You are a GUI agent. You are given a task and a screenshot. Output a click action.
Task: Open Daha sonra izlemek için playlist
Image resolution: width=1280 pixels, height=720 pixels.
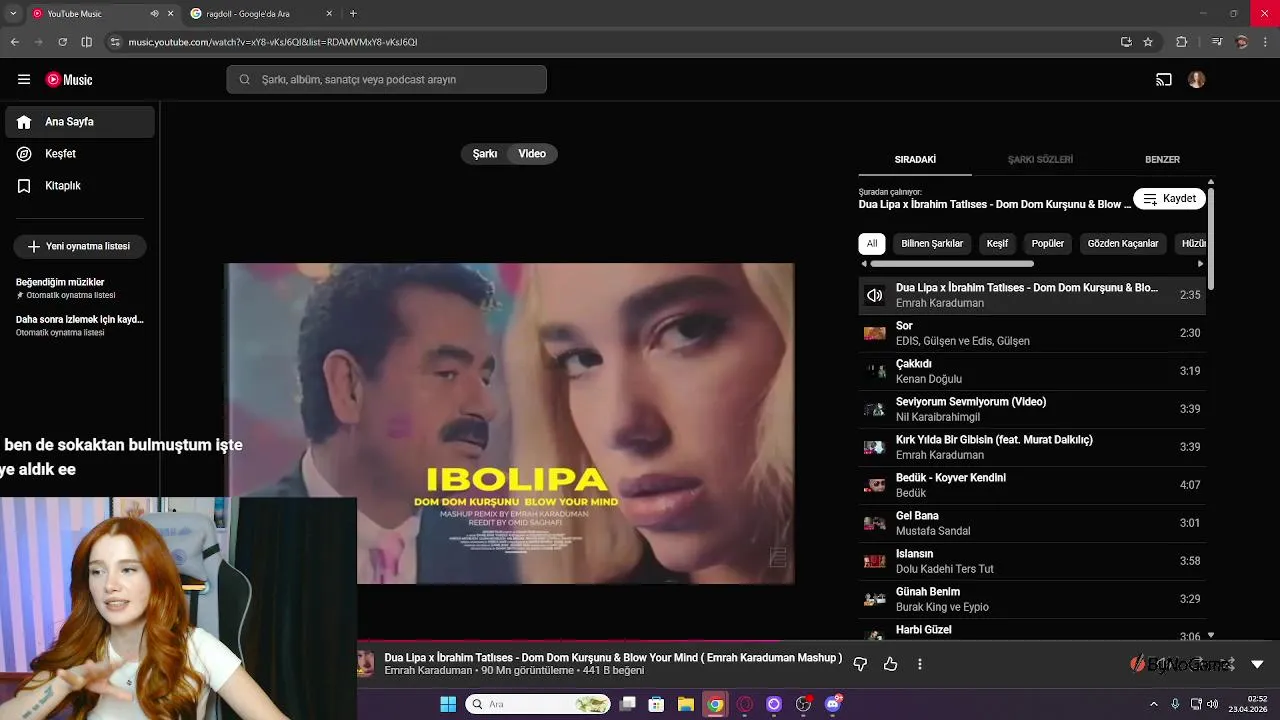pyautogui.click(x=80, y=325)
